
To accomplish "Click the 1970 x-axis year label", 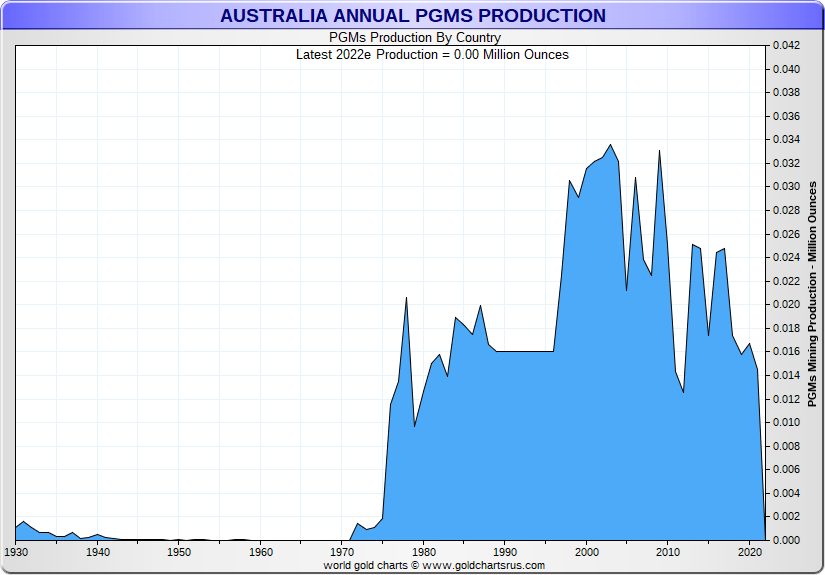I will click(342, 552).
